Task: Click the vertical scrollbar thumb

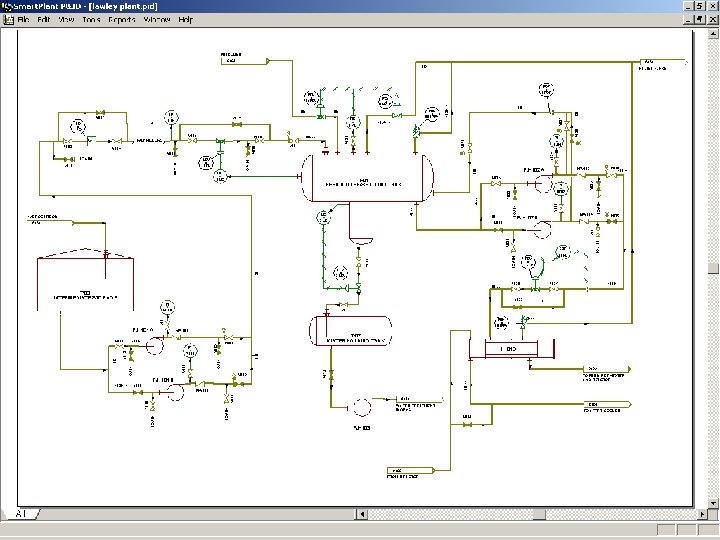Action: (713, 269)
